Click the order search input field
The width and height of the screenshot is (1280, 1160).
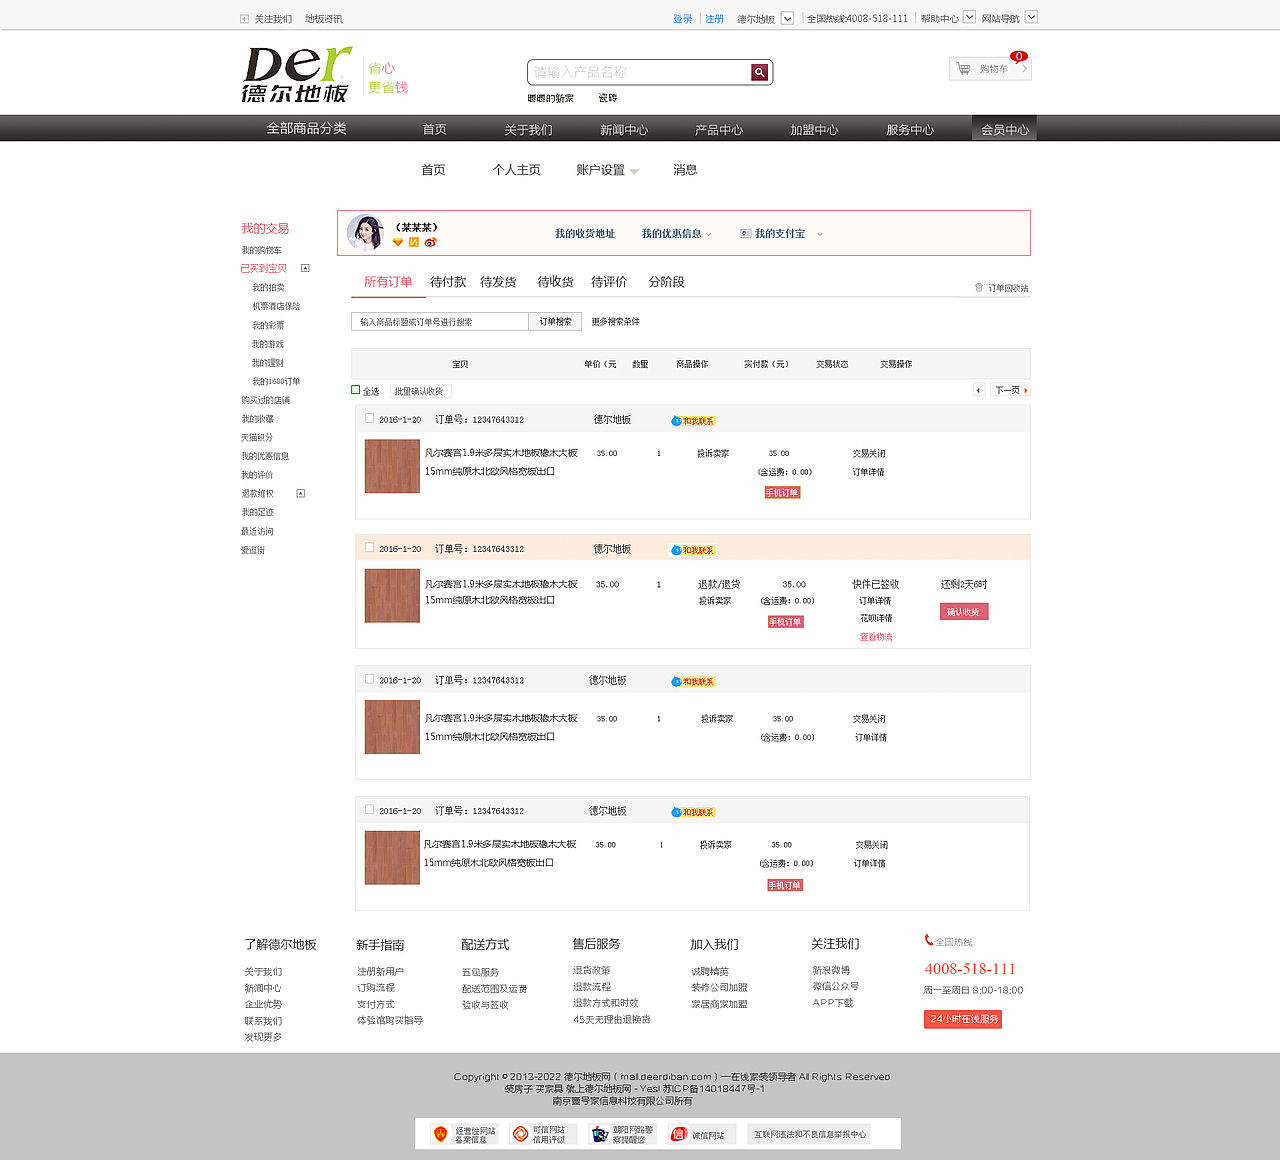pyautogui.click(x=440, y=321)
